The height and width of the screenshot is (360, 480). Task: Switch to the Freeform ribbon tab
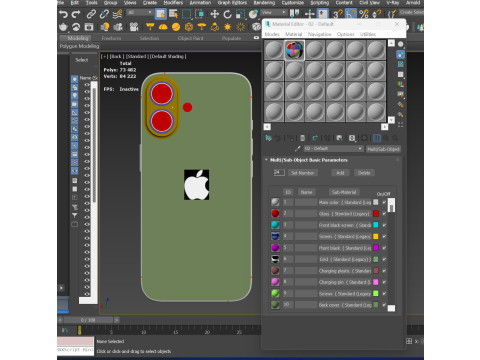(111, 38)
